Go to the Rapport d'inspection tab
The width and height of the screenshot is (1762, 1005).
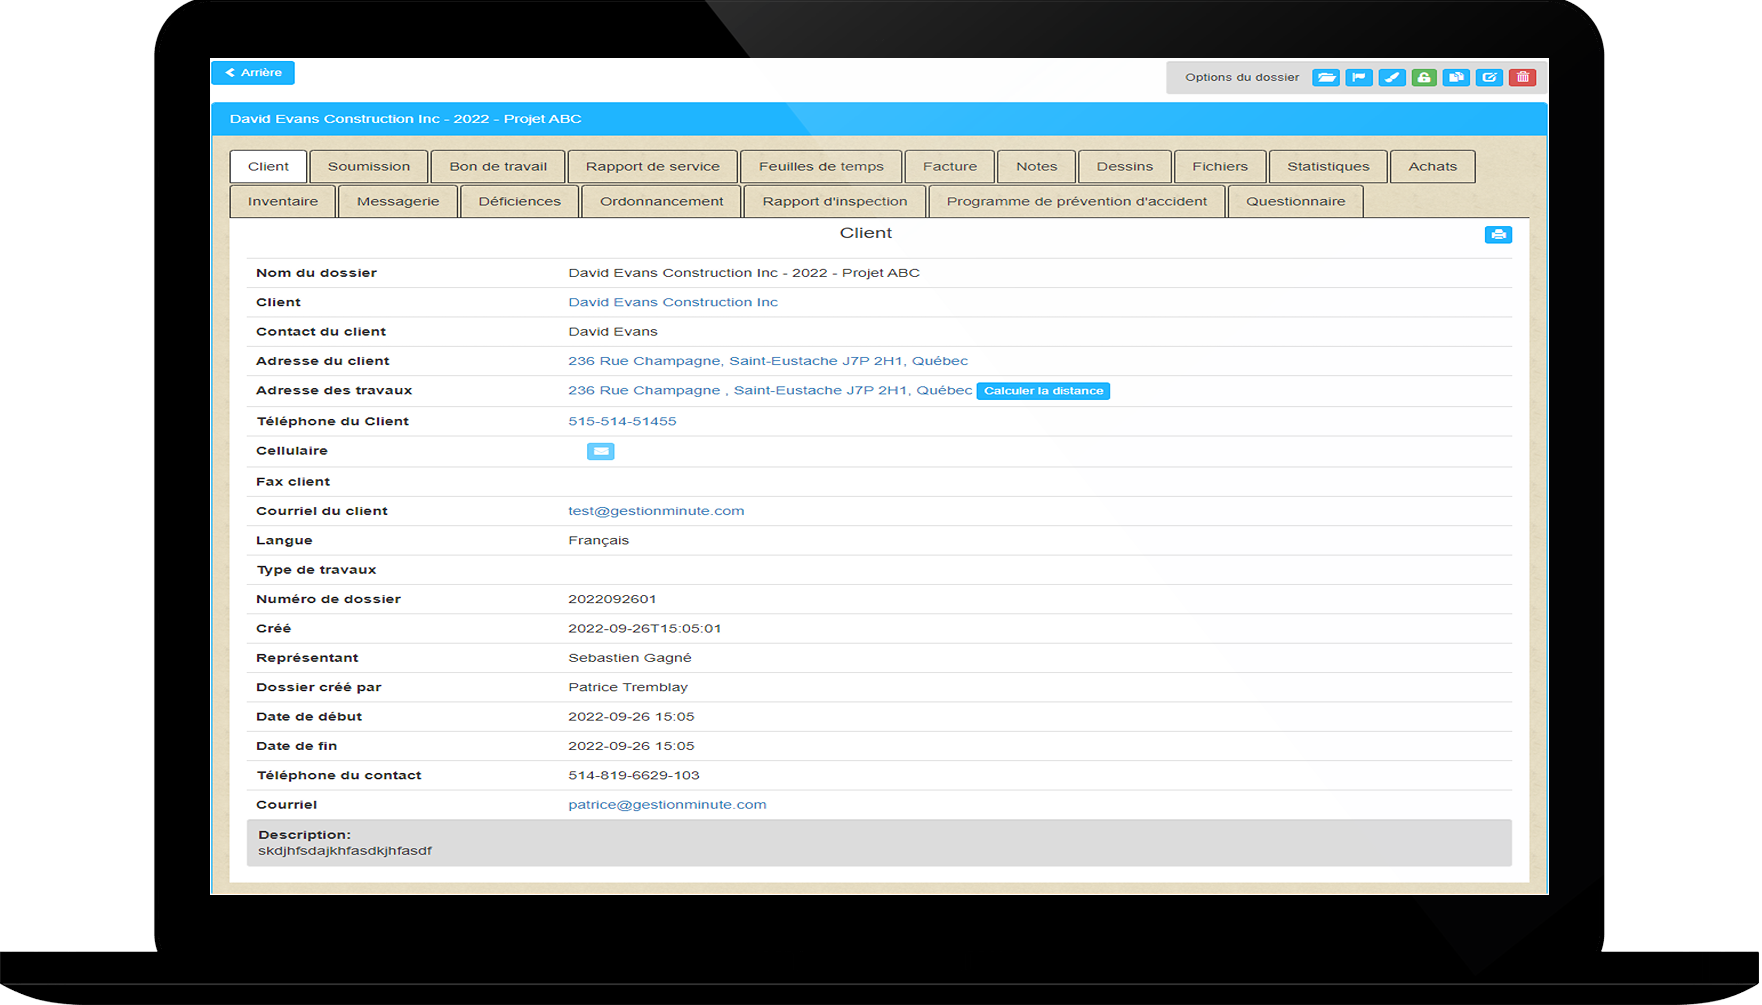(x=835, y=202)
